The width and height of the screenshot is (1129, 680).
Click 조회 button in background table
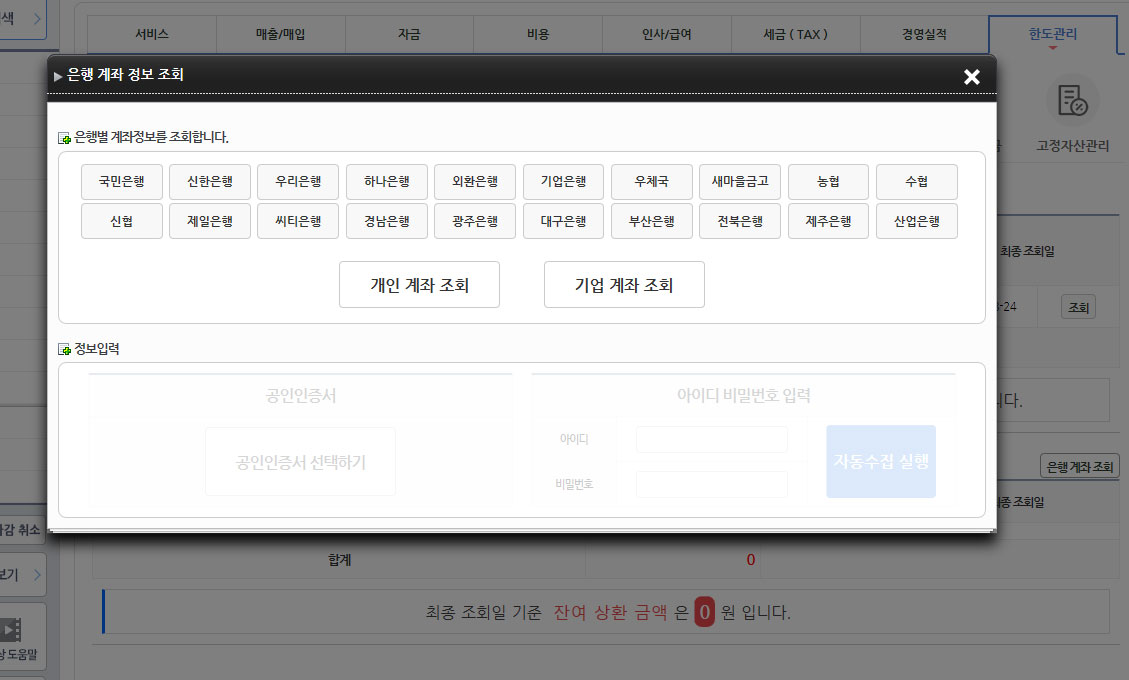(1079, 307)
